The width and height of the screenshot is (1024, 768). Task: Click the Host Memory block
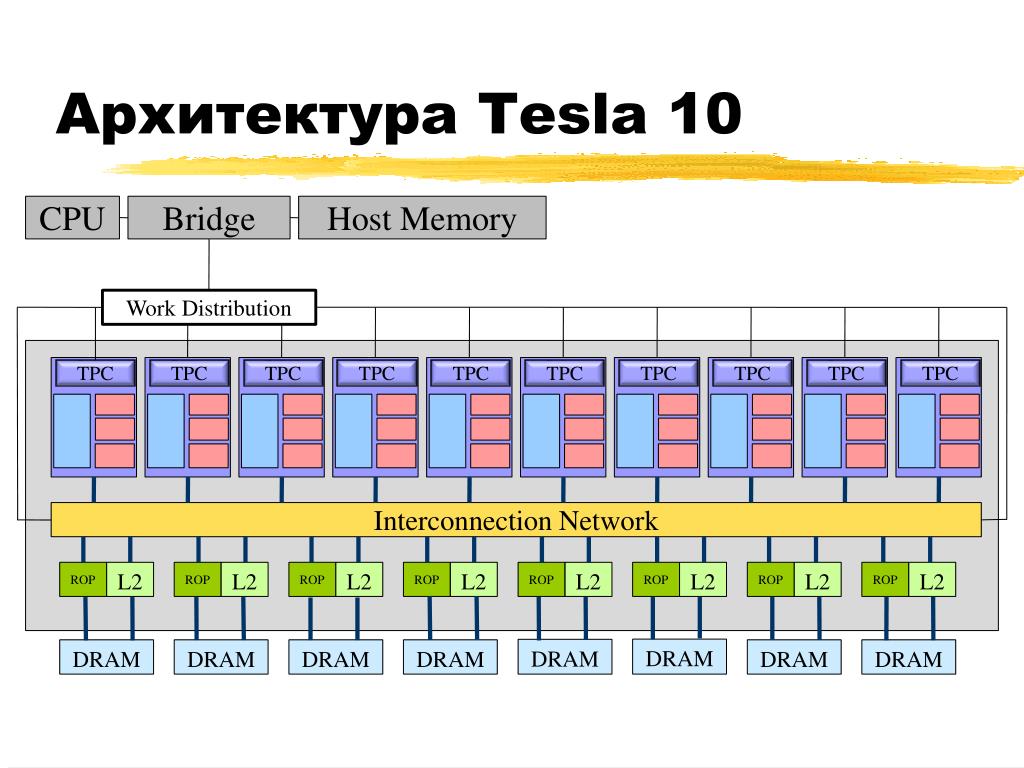422,218
